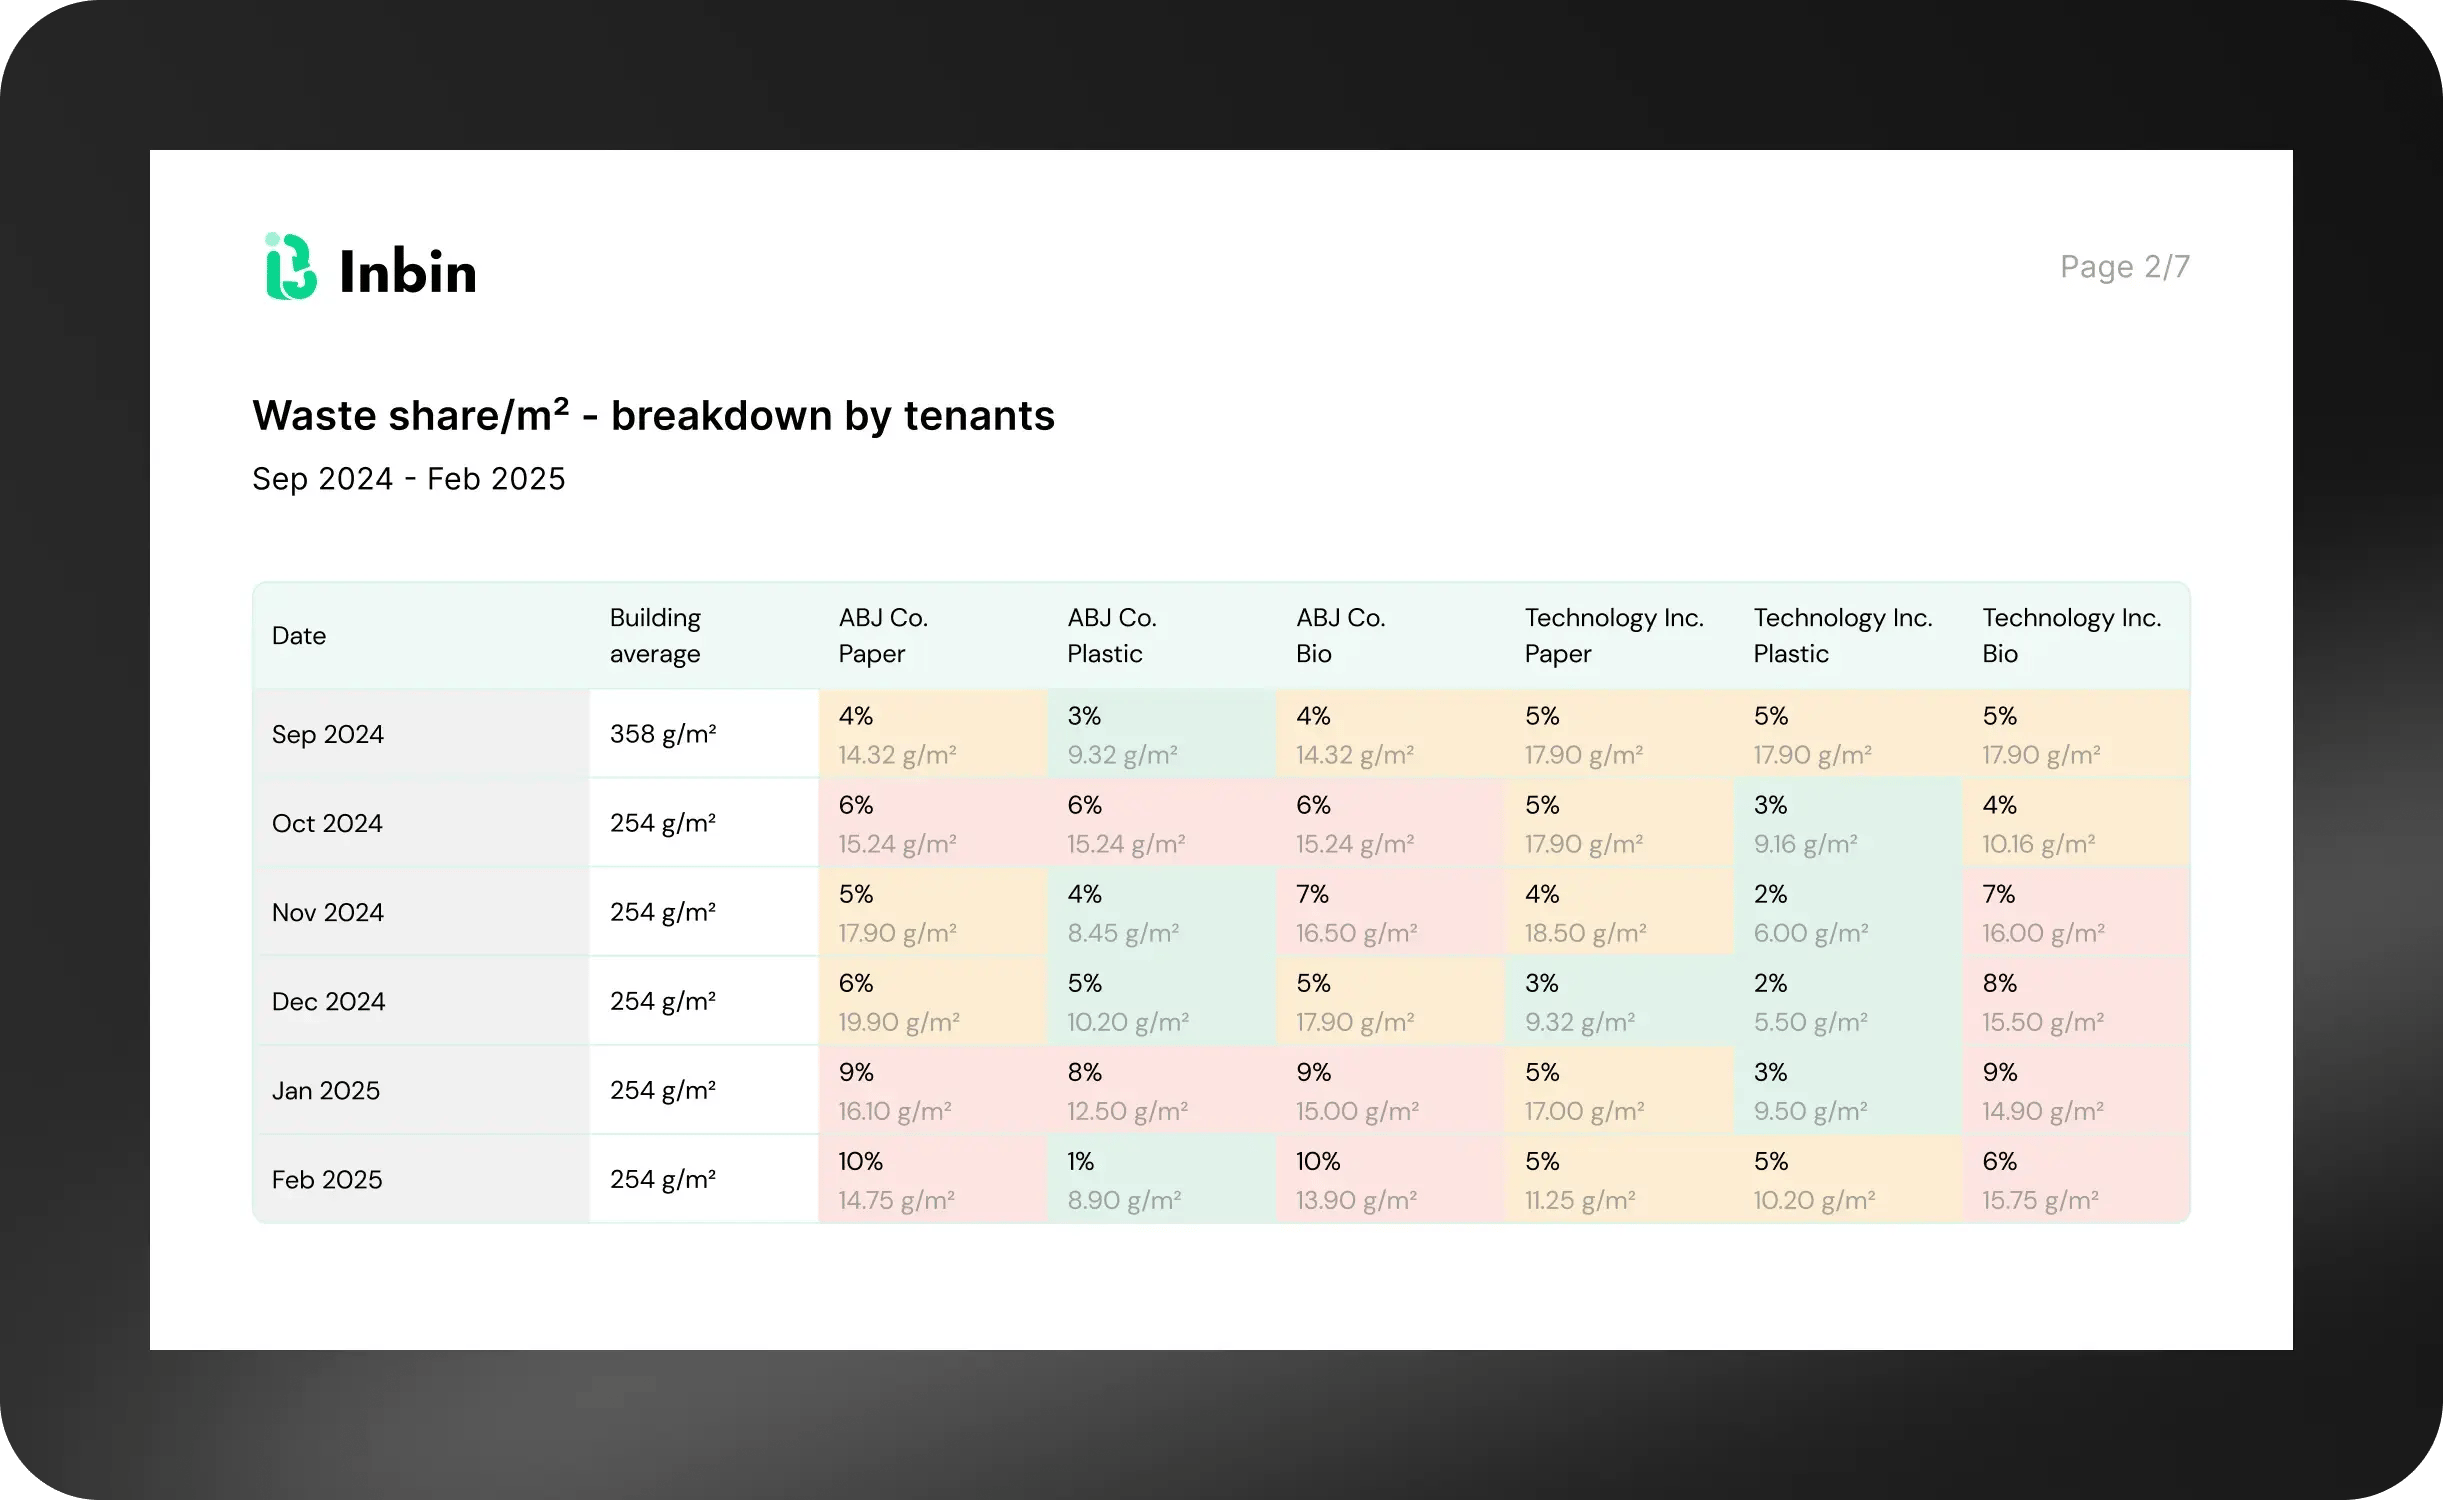
Task: Click the green Inbin logo icon
Action: coord(290,268)
